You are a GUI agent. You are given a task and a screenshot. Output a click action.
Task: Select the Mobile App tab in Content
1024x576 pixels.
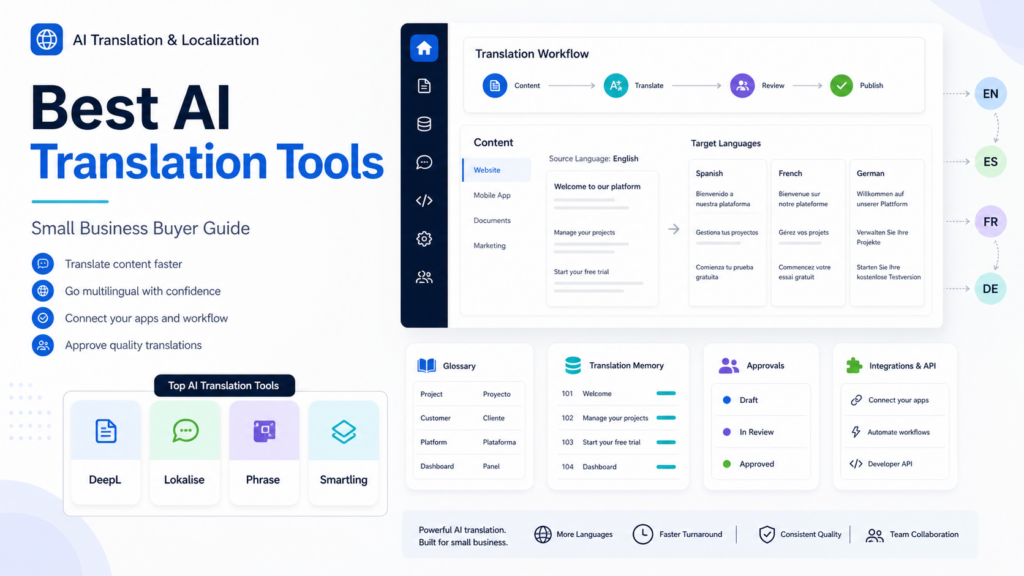point(492,195)
